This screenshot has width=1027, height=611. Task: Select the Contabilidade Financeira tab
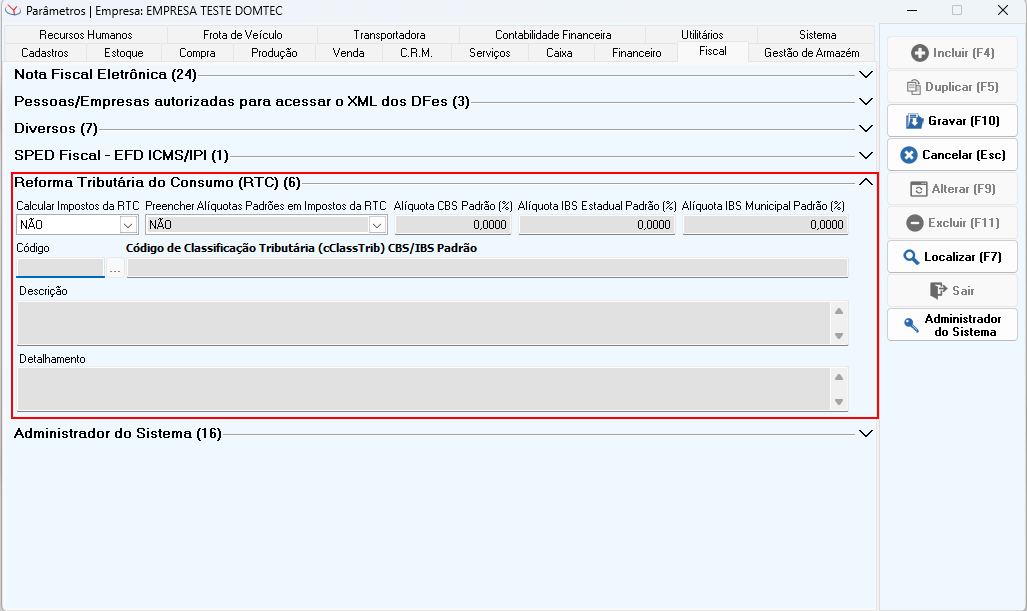pyautogui.click(x=553, y=35)
